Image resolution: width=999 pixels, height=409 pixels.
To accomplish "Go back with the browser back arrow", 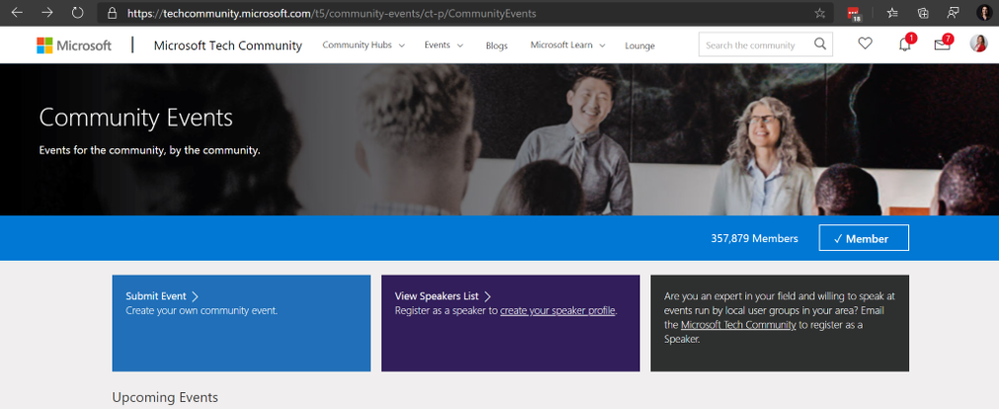I will pos(17,12).
